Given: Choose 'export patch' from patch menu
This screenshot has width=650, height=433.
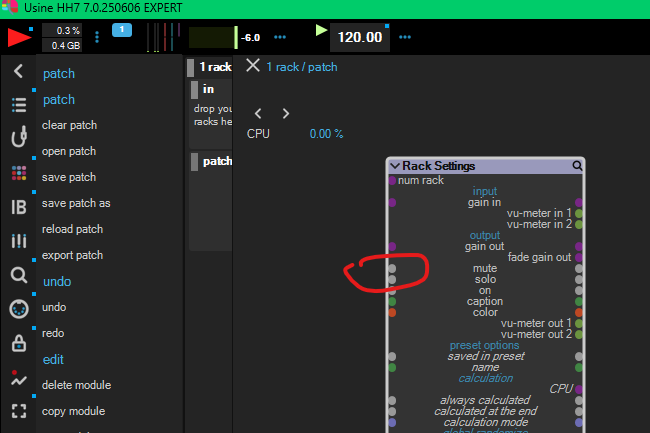Looking at the screenshot, I should [x=72, y=255].
